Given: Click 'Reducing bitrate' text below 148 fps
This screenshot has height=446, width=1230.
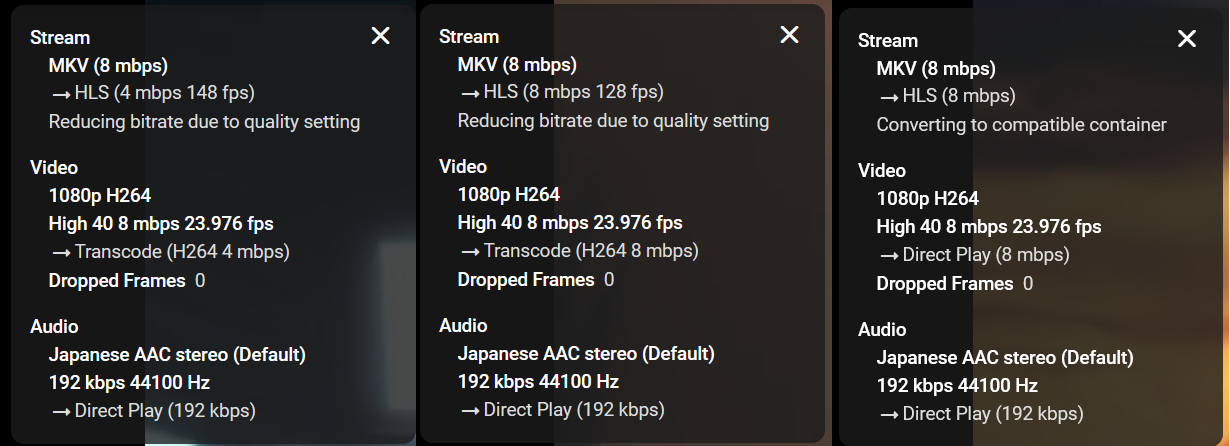Looking at the screenshot, I should point(205,122).
